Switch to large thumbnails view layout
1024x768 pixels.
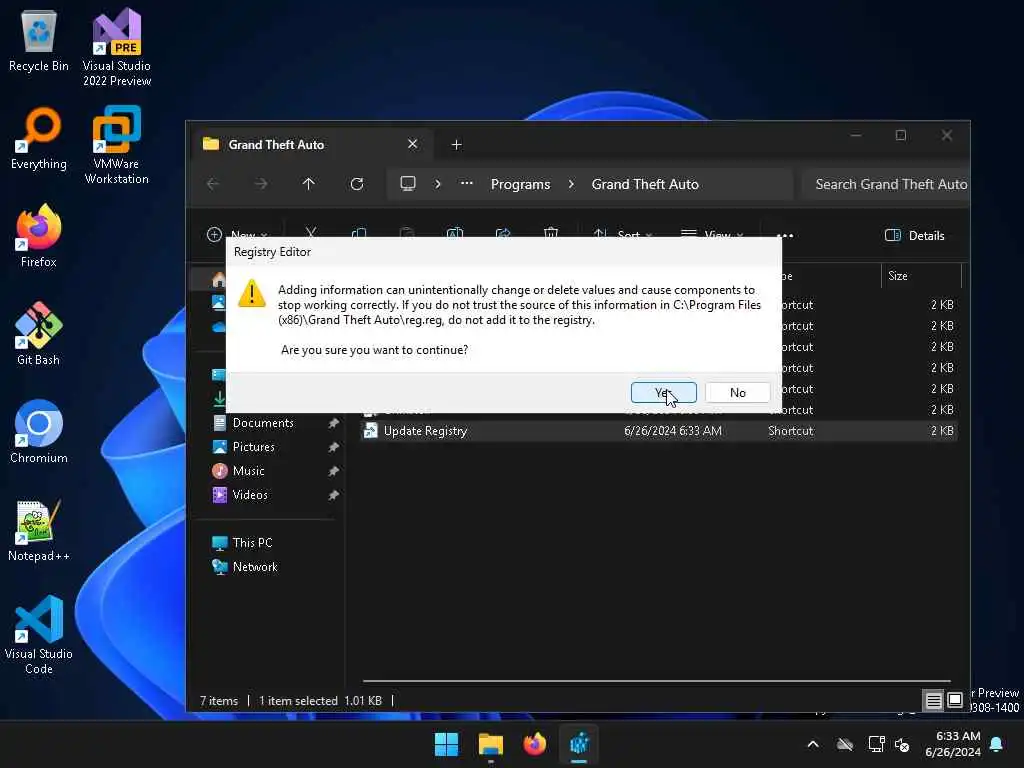coord(955,701)
